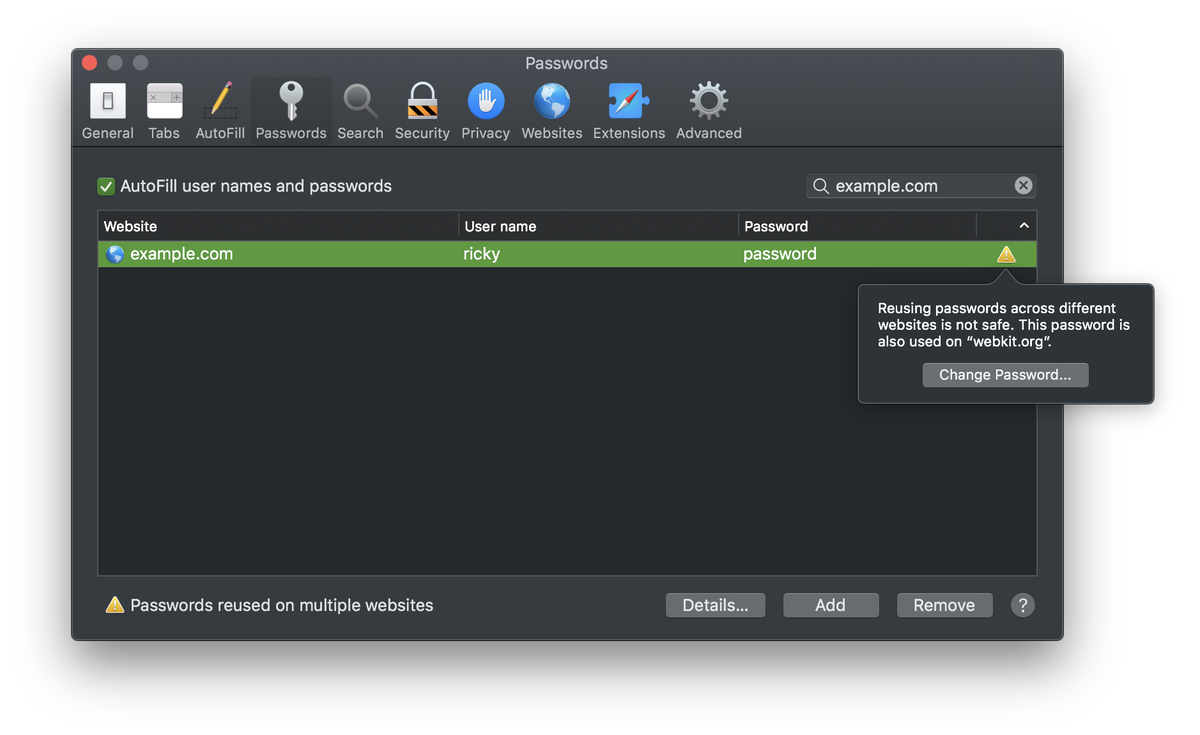Open the Extensions preferences pane
The width and height of the screenshot is (1200, 735).
[x=629, y=111]
